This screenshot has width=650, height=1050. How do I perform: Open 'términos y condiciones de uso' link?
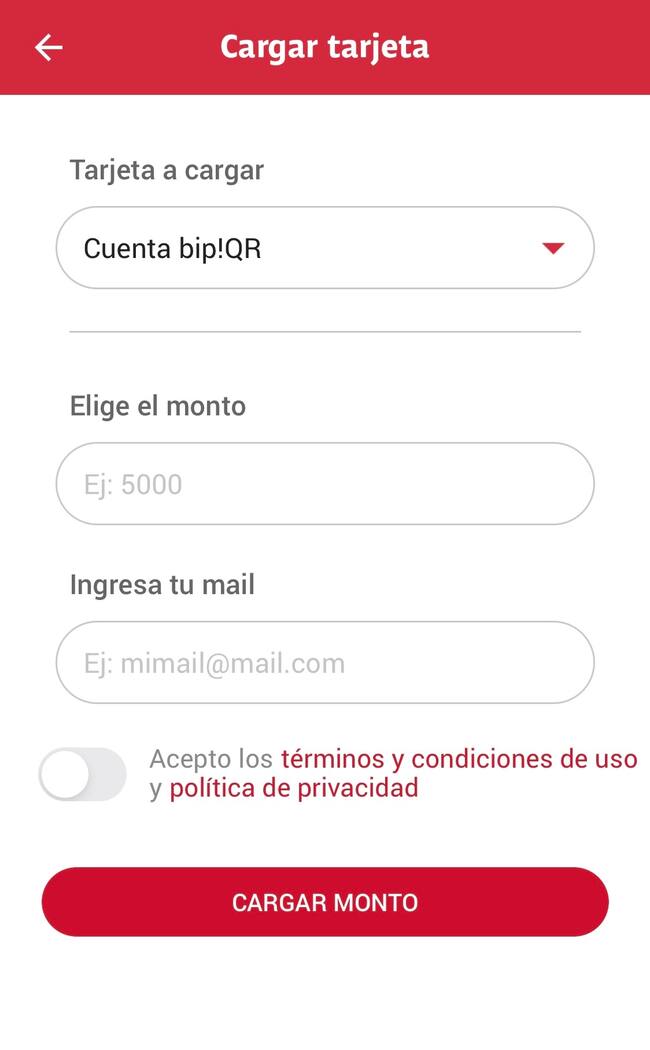point(458,759)
